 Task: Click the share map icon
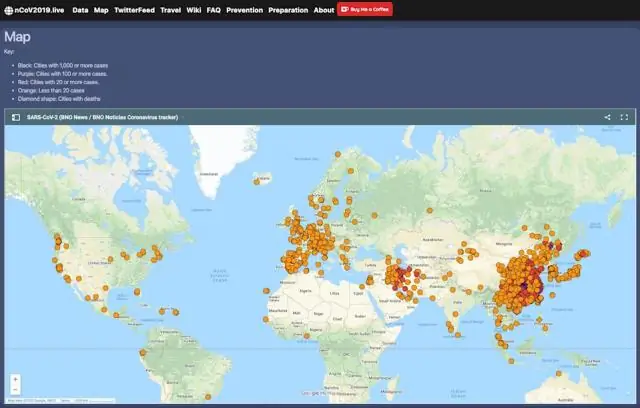[607, 117]
